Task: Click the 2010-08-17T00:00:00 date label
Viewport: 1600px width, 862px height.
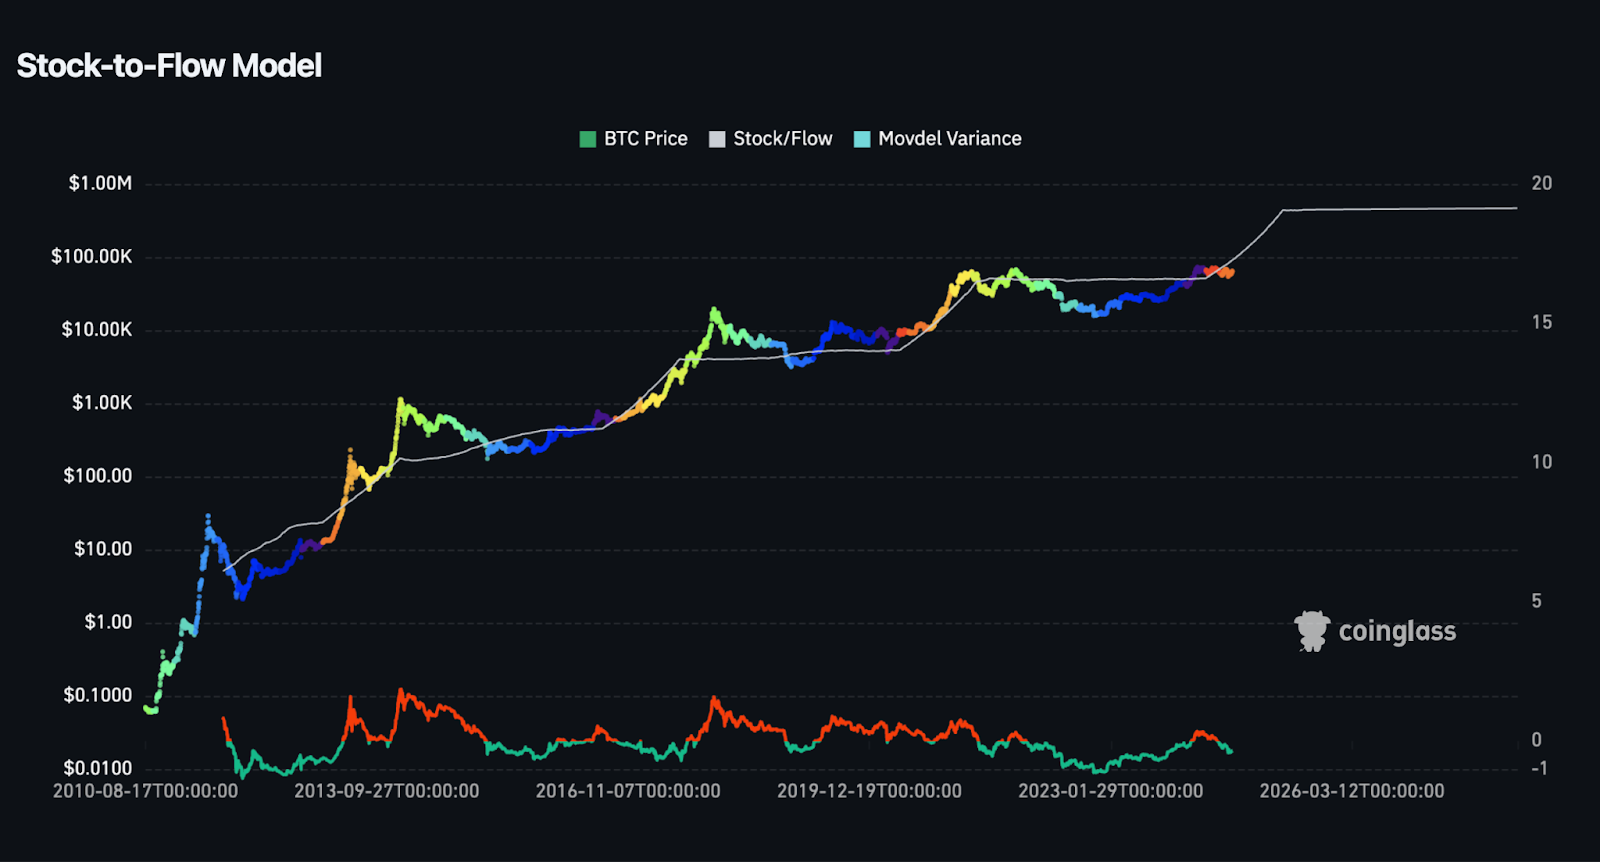Action: pos(146,791)
